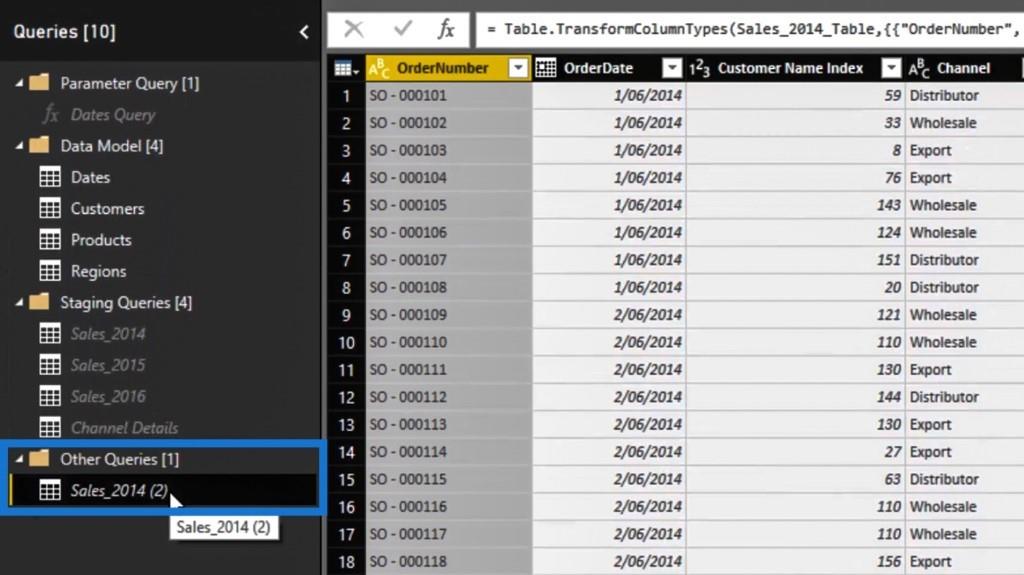Click Customer Name Index value 59
The width and height of the screenshot is (1024, 575).
click(x=893, y=95)
